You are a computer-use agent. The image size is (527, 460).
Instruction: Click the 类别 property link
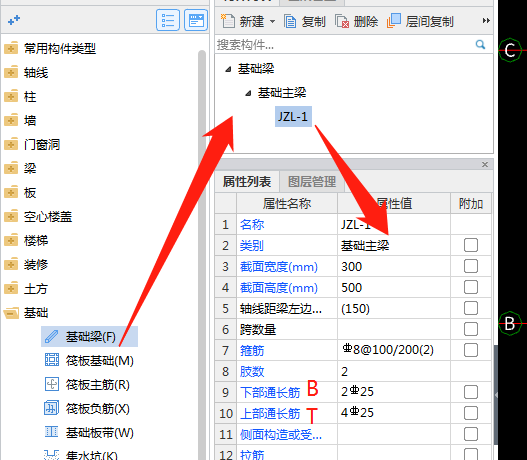252,246
